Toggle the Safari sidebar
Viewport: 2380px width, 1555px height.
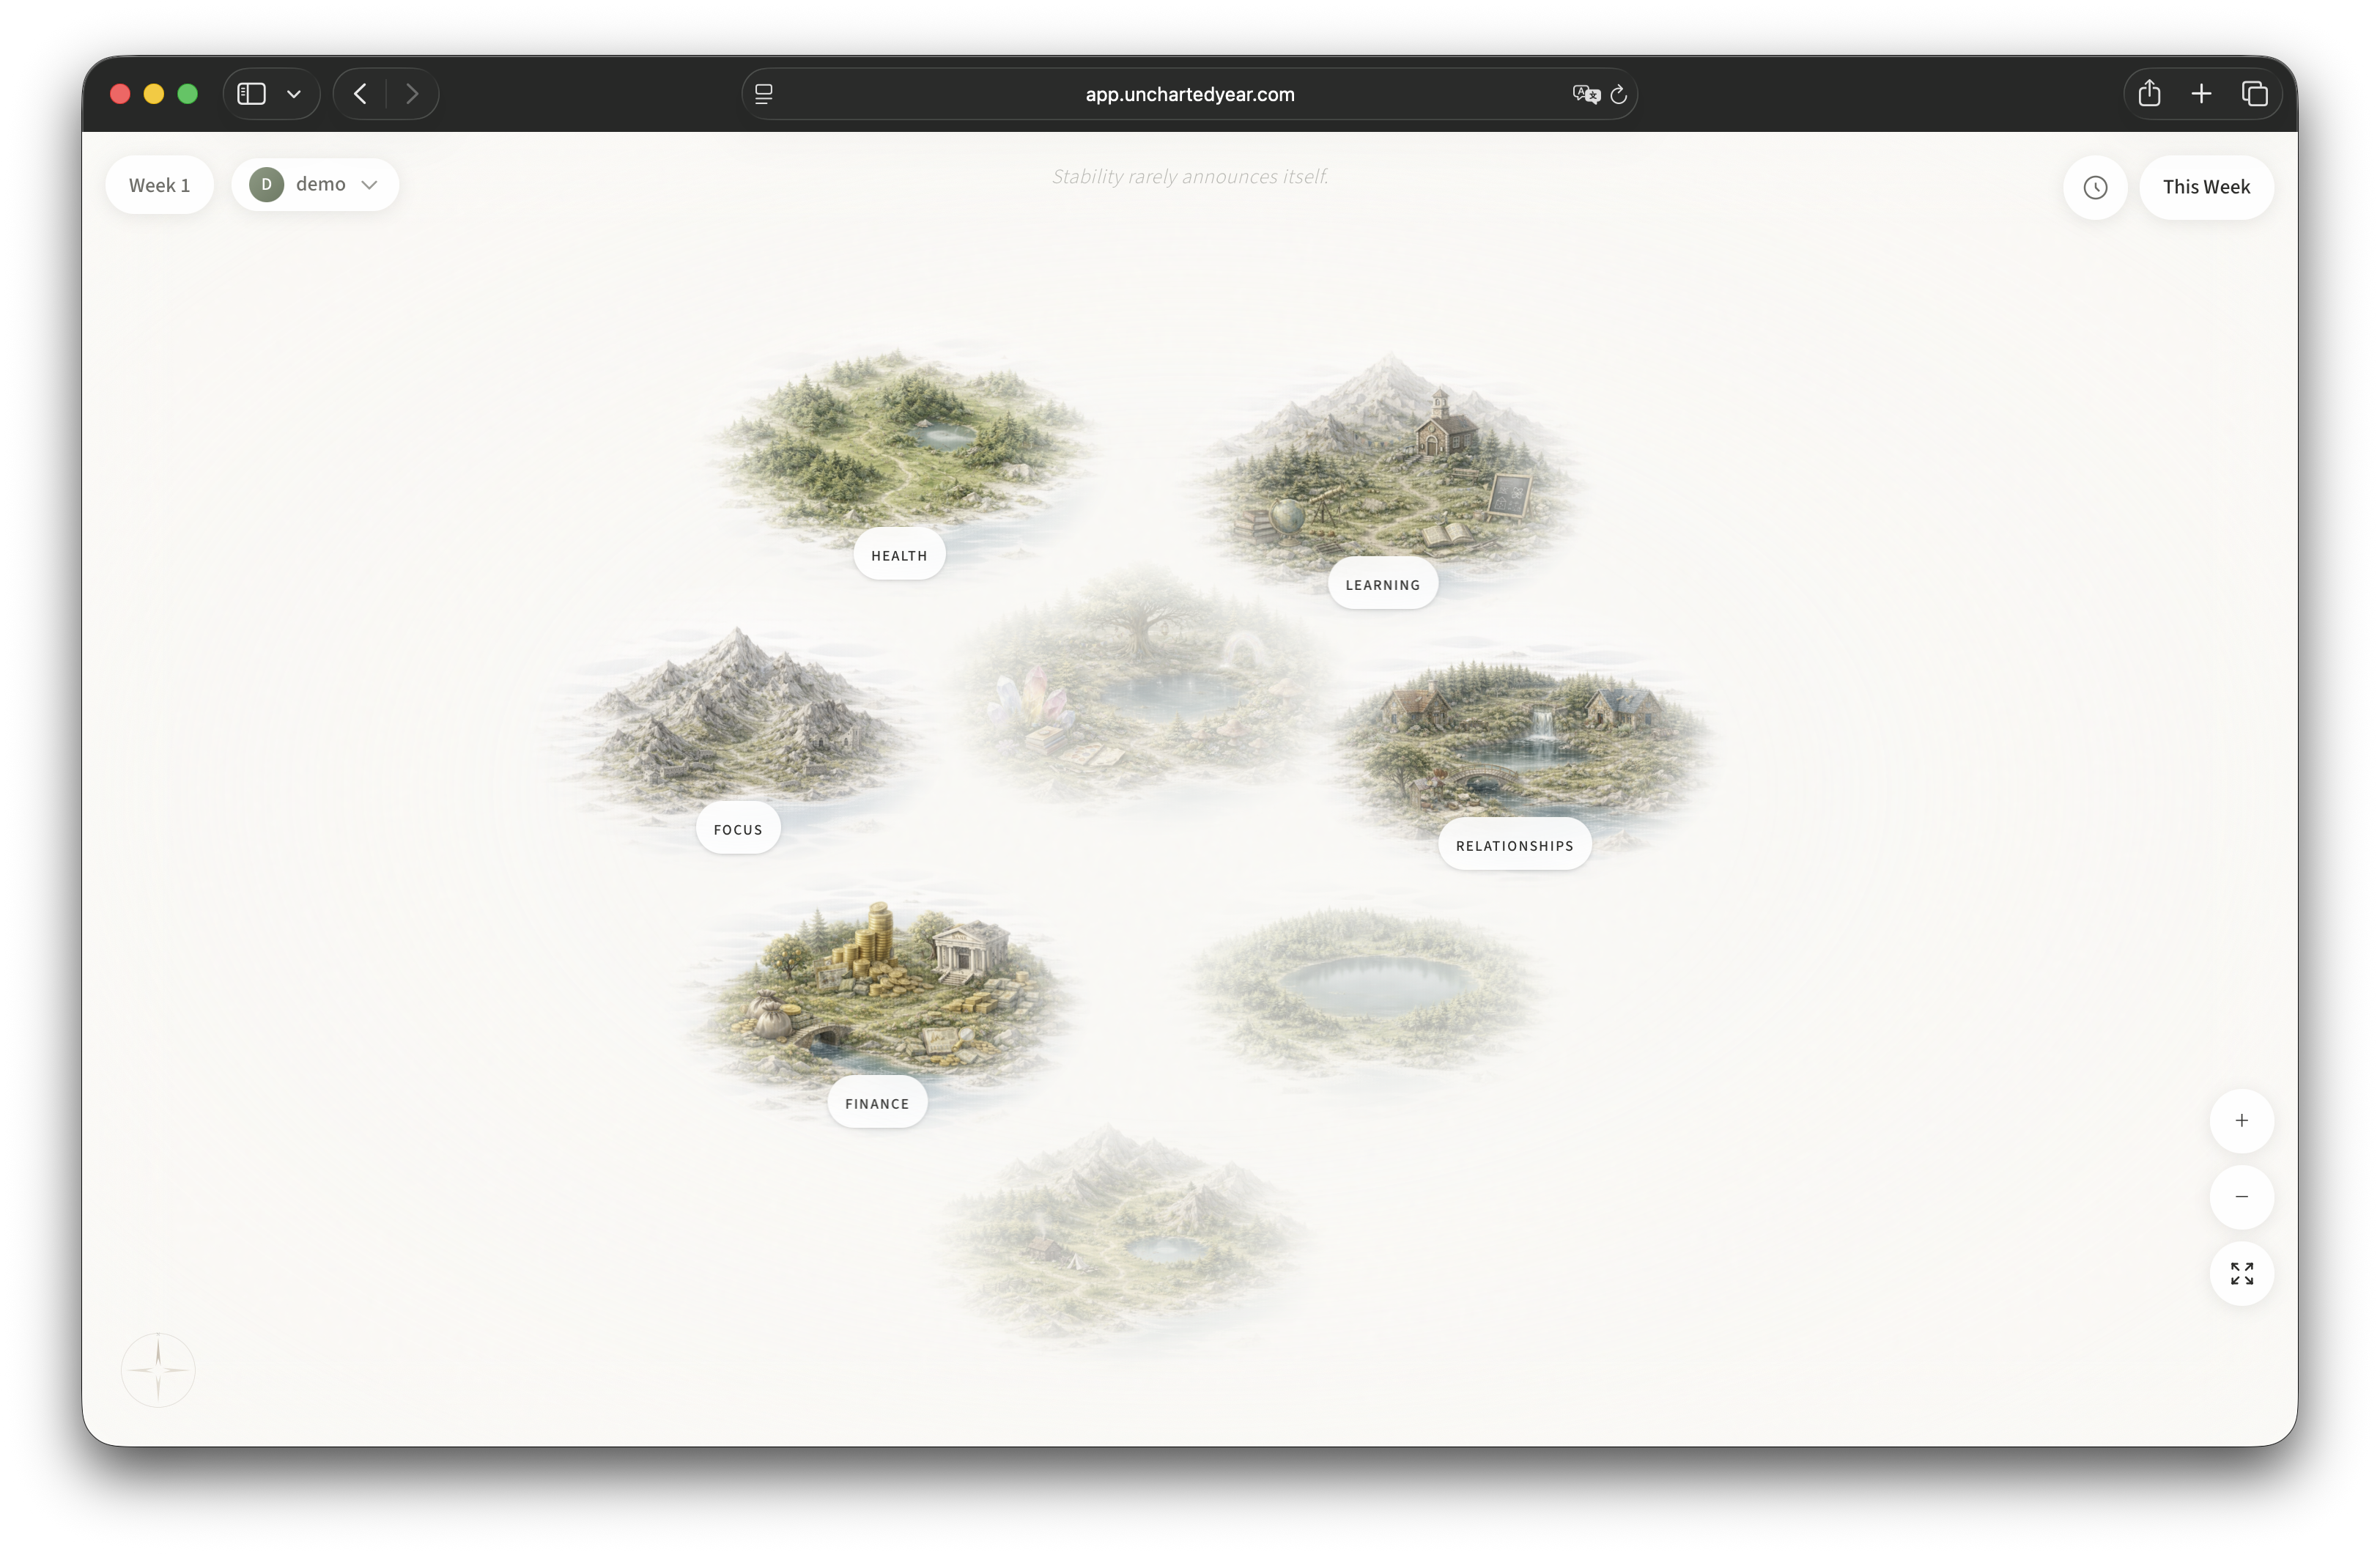coord(250,93)
